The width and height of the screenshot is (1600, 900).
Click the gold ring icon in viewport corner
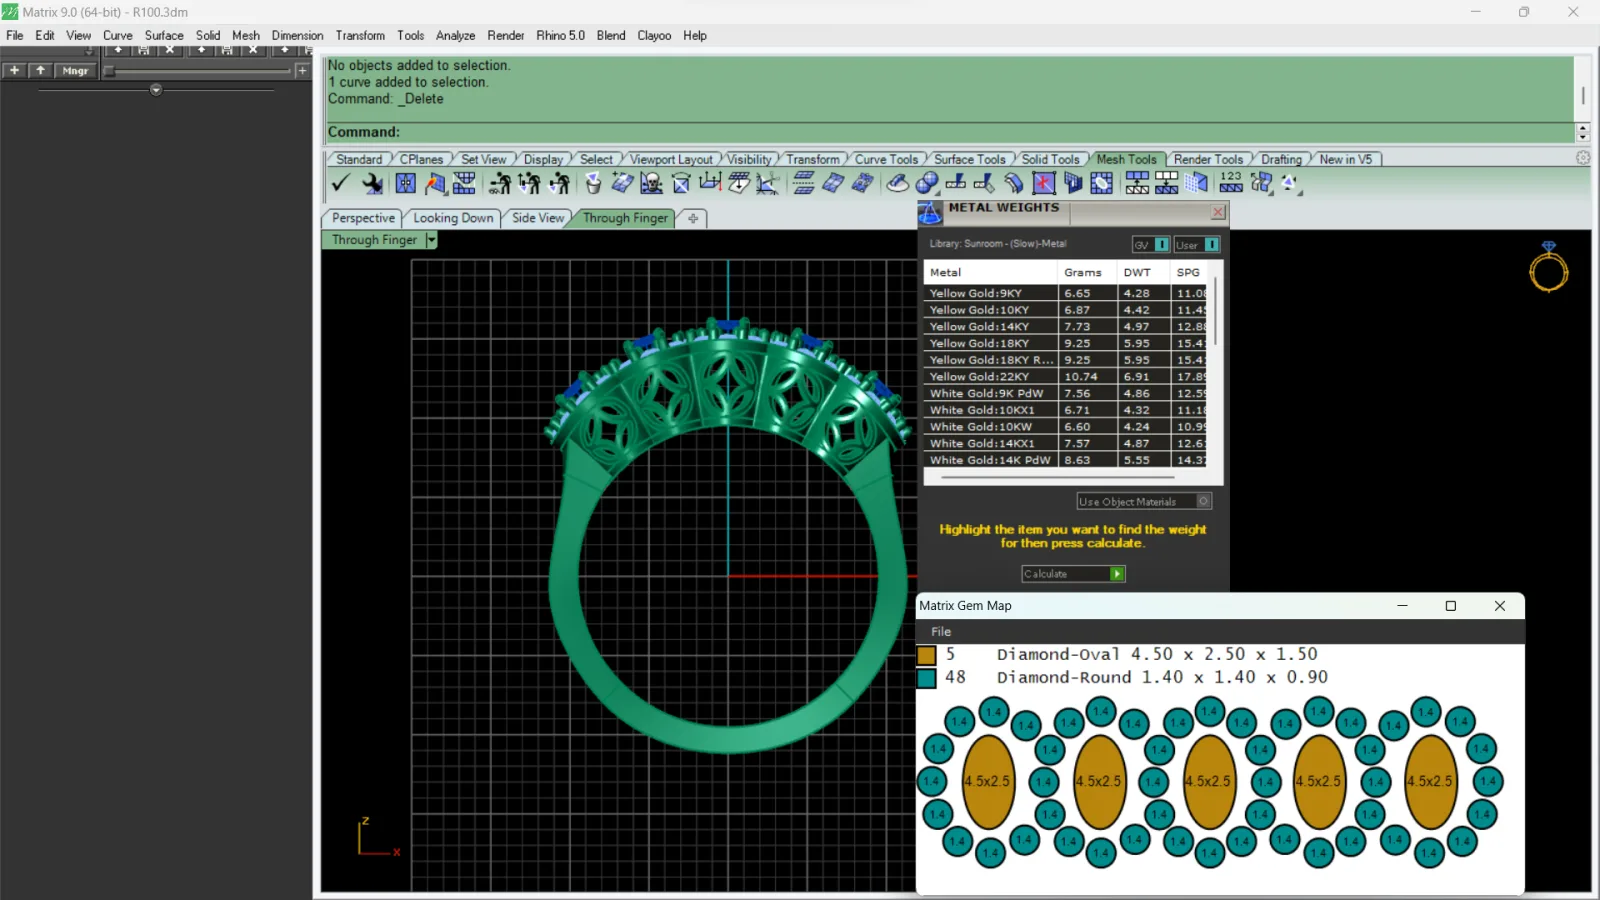pos(1548,267)
